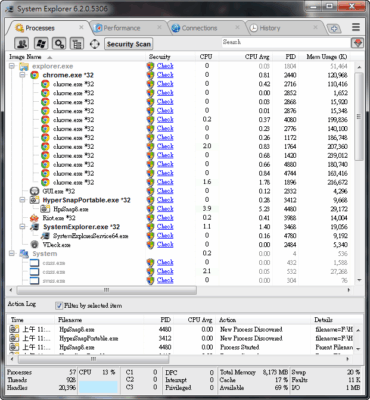The image size is (370, 400).
Task: Click Check link for explorer.exe
Action: click(165, 66)
